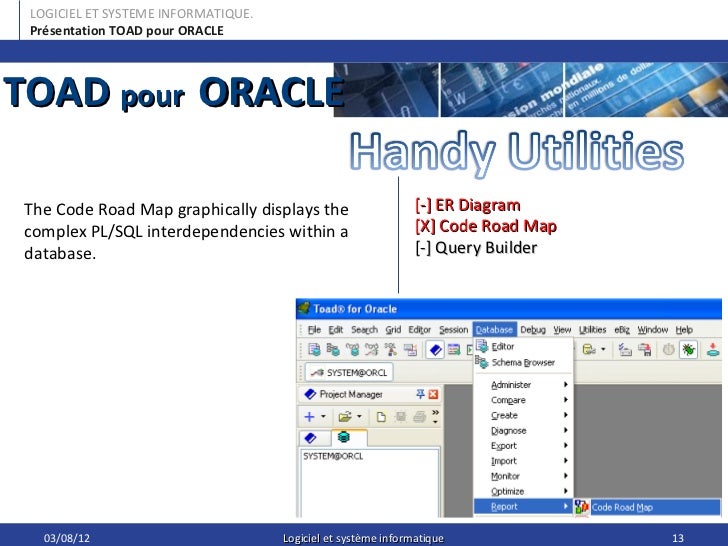The height and width of the screenshot is (546, 728).
Task: Click the toolbar icon right of blue Project Manager button
Action: [x=454, y=350]
